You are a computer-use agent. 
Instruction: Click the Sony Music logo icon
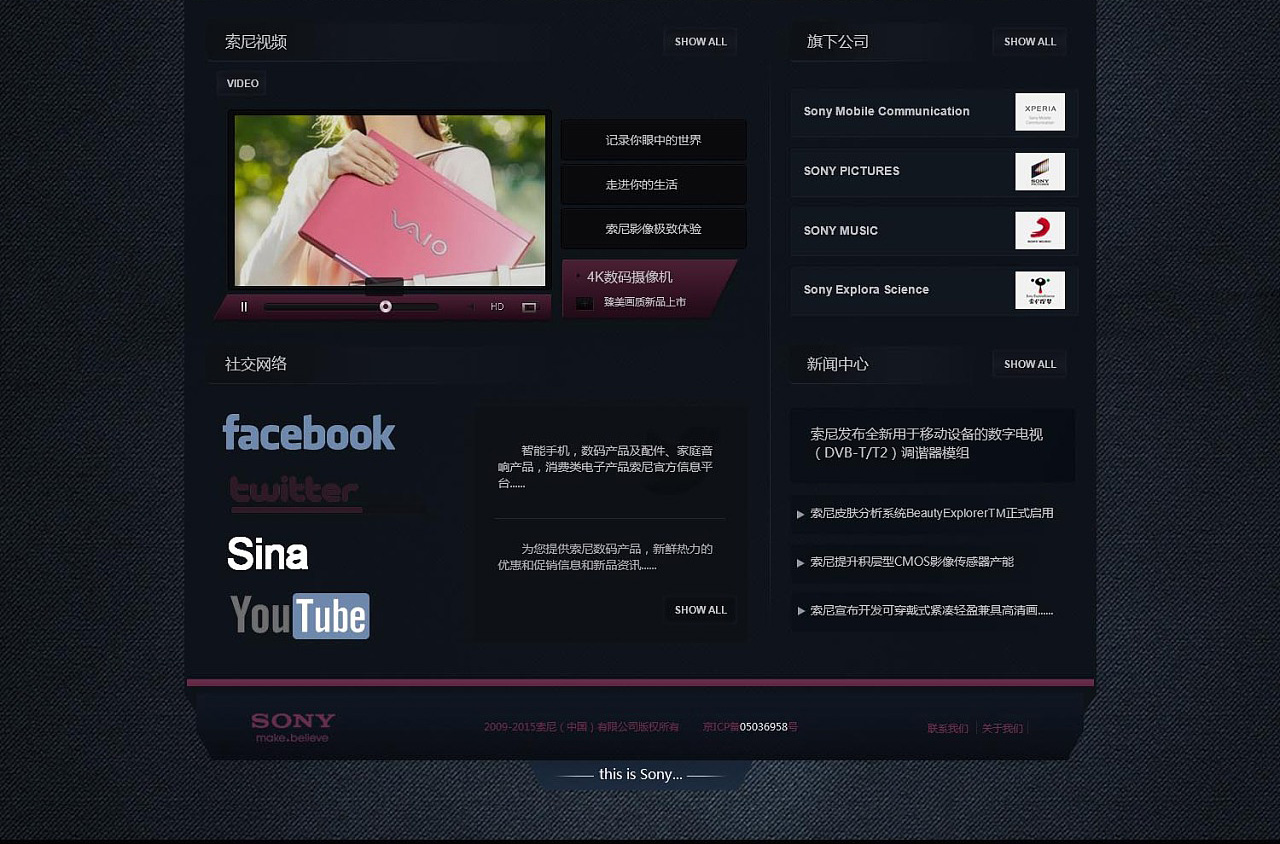[x=1040, y=231]
